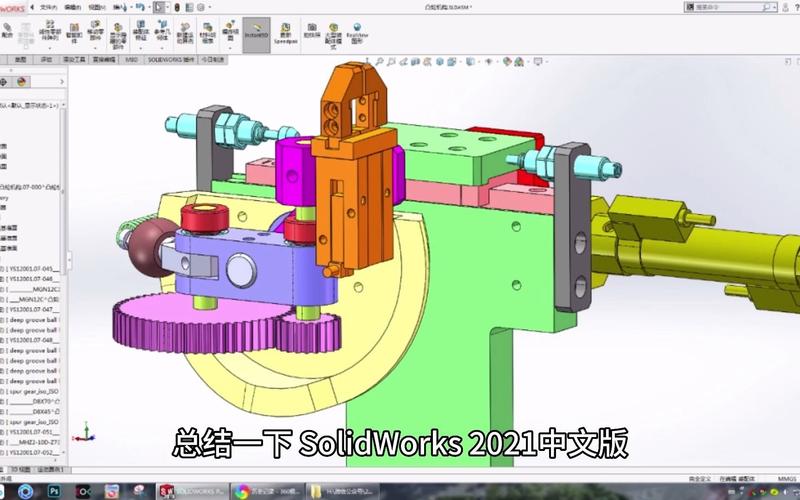This screenshot has height=500, width=800.
Task: Switch to the 360 browser taskbar button
Action: pos(267,491)
